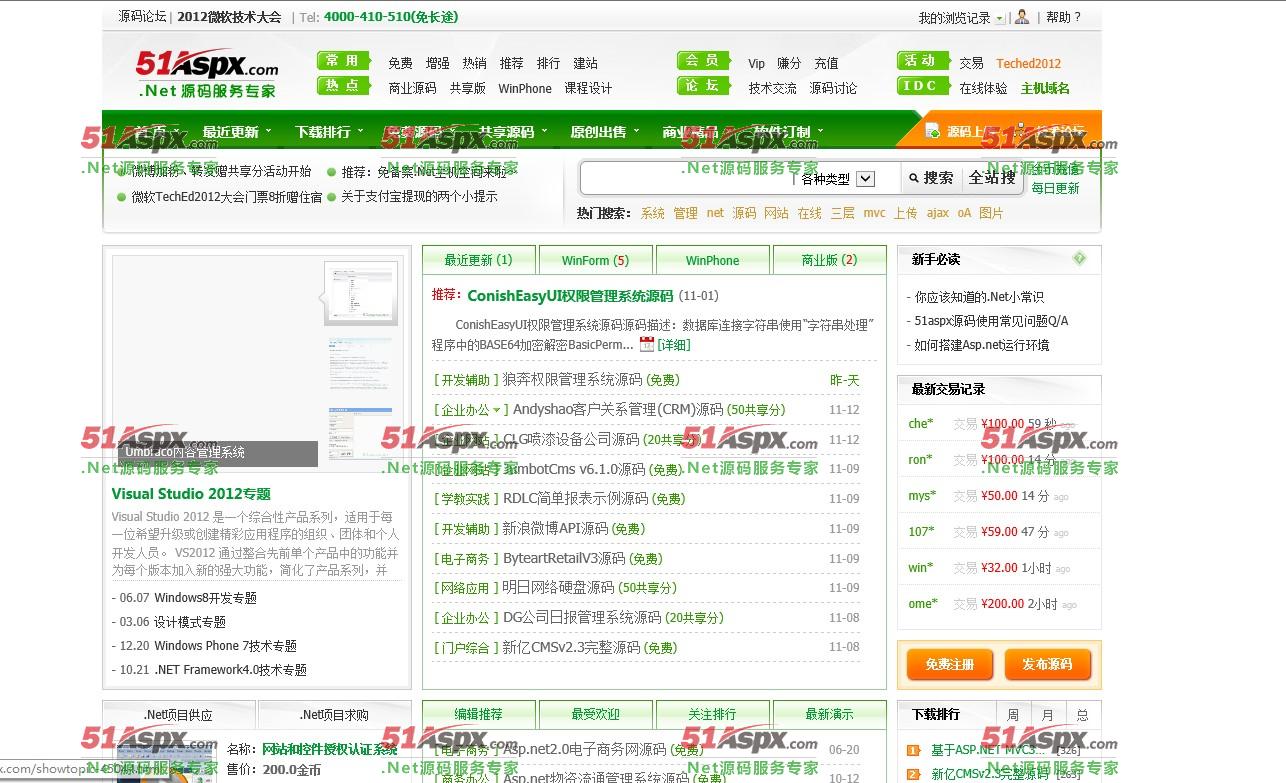Switch to 商业版 (2) tab

point(829,260)
